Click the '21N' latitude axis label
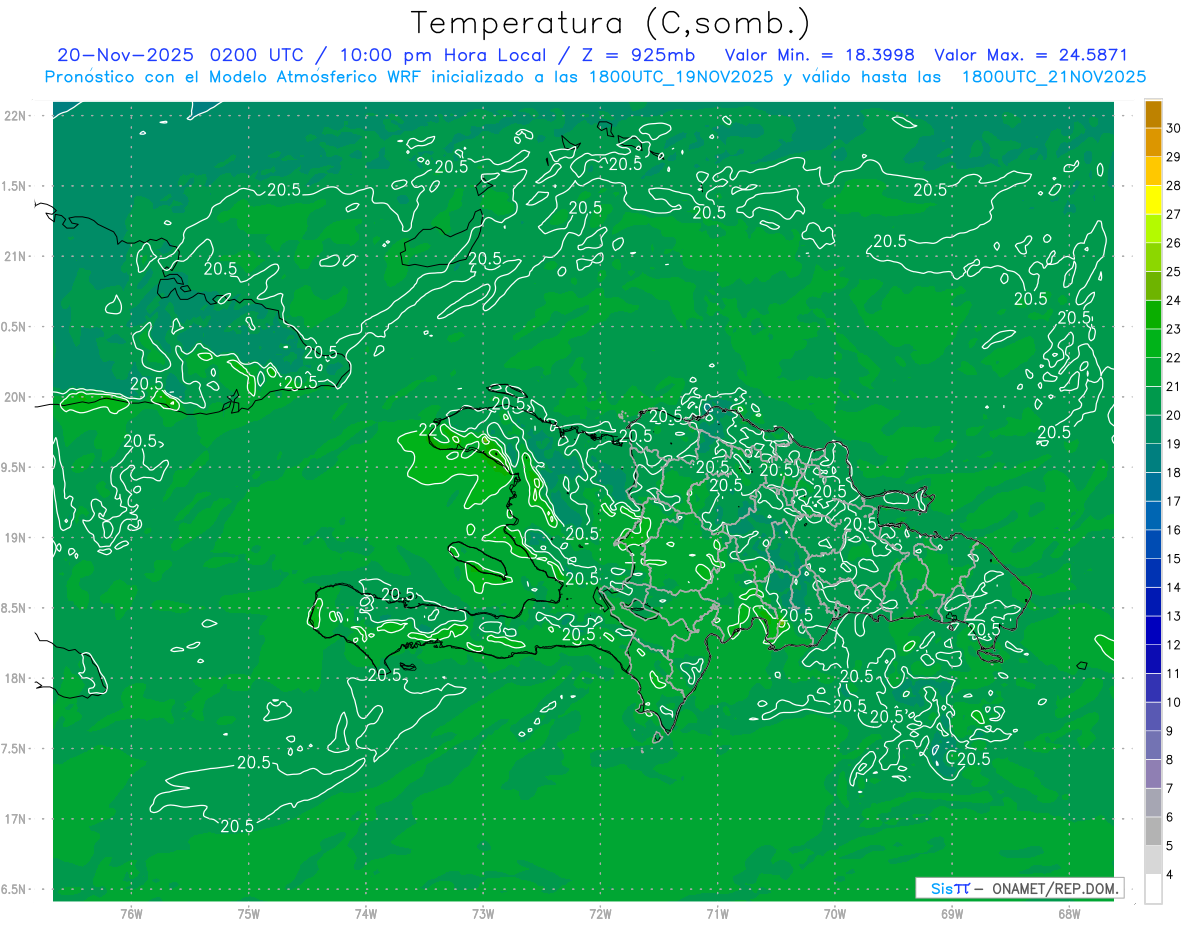This screenshot has width=1200, height=927. click(16, 256)
